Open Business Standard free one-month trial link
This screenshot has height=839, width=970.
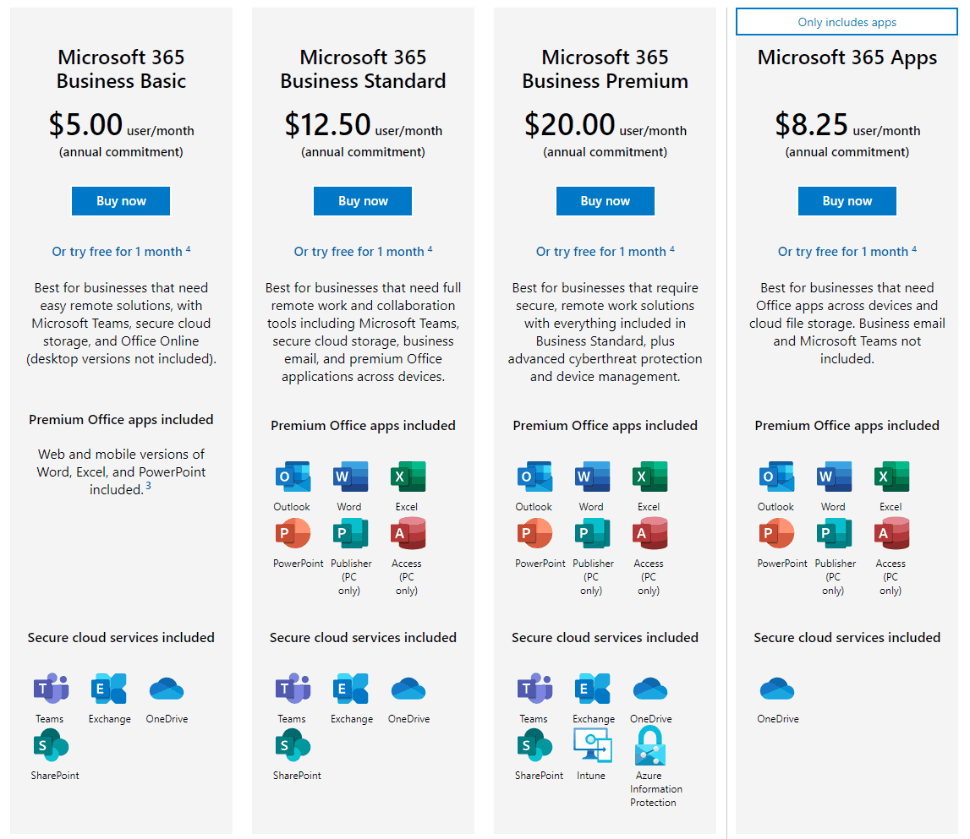(363, 251)
